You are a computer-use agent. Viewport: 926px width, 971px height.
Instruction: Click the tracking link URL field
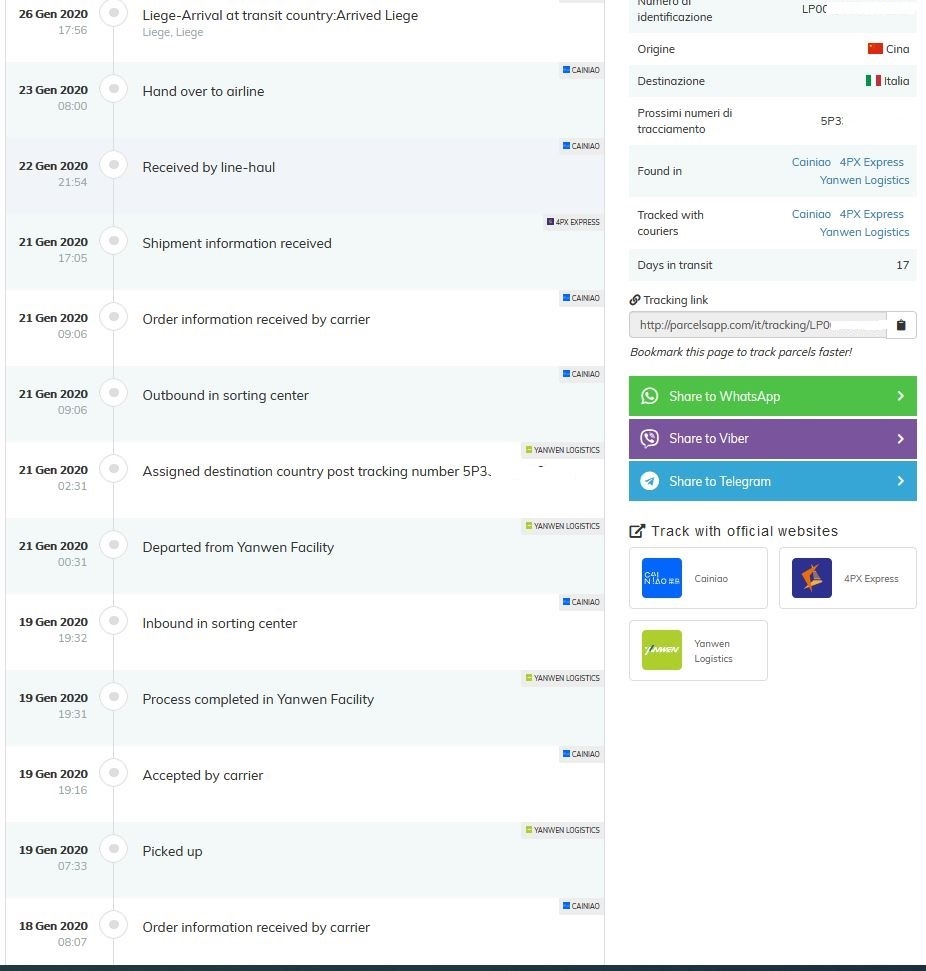pos(758,325)
